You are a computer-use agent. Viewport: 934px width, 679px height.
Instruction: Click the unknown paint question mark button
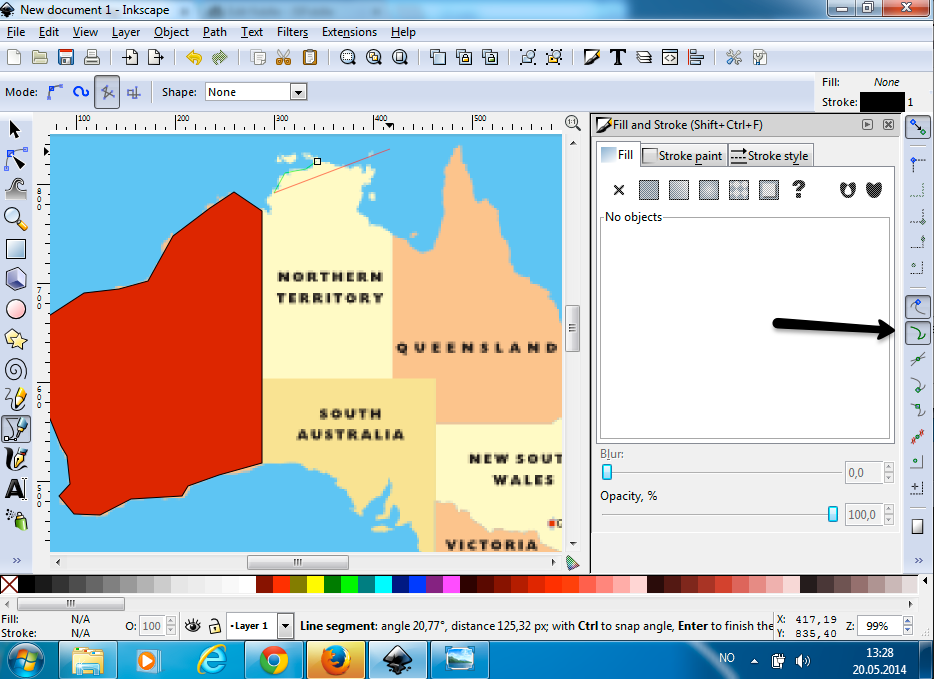(x=798, y=189)
